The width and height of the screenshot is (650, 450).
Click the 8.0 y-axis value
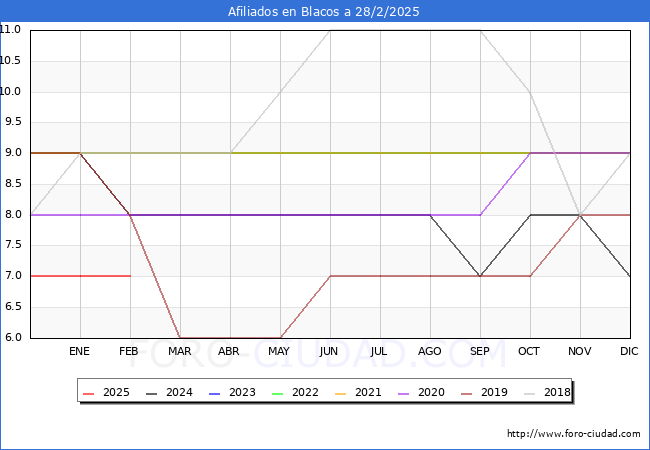pyautogui.click(x=13, y=214)
